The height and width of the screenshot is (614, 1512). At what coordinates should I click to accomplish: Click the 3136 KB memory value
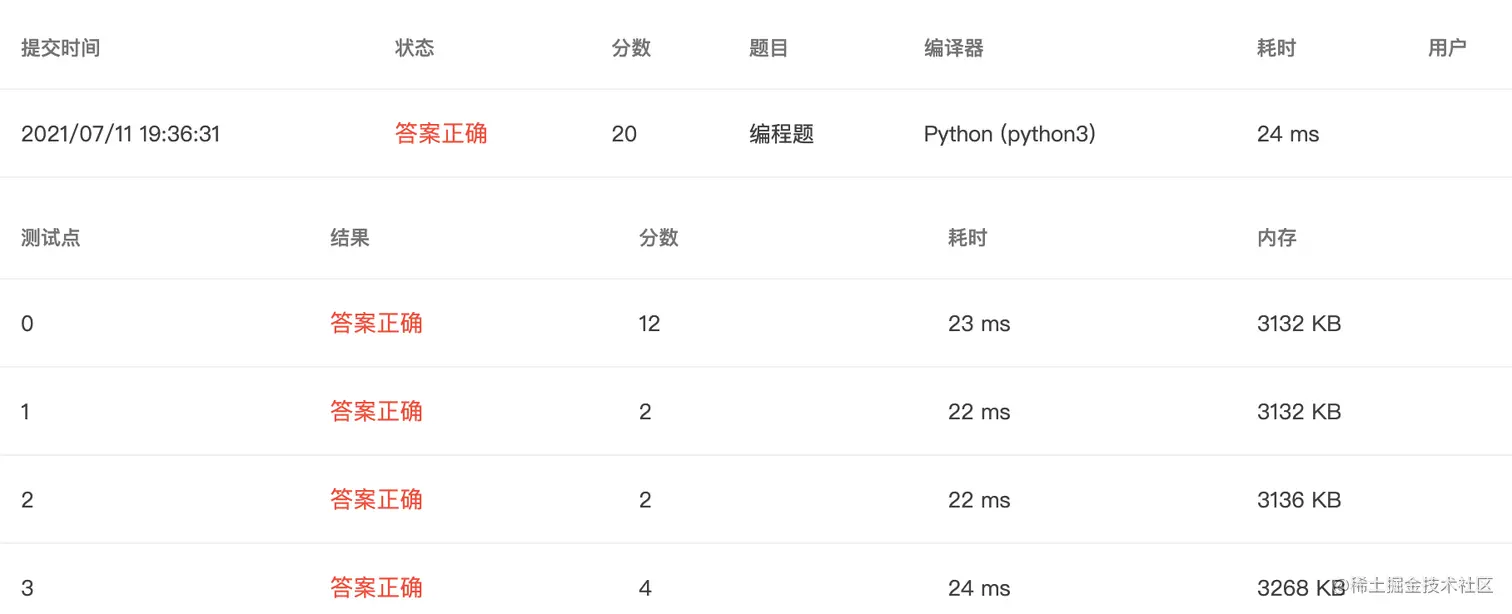pyautogui.click(x=1299, y=500)
